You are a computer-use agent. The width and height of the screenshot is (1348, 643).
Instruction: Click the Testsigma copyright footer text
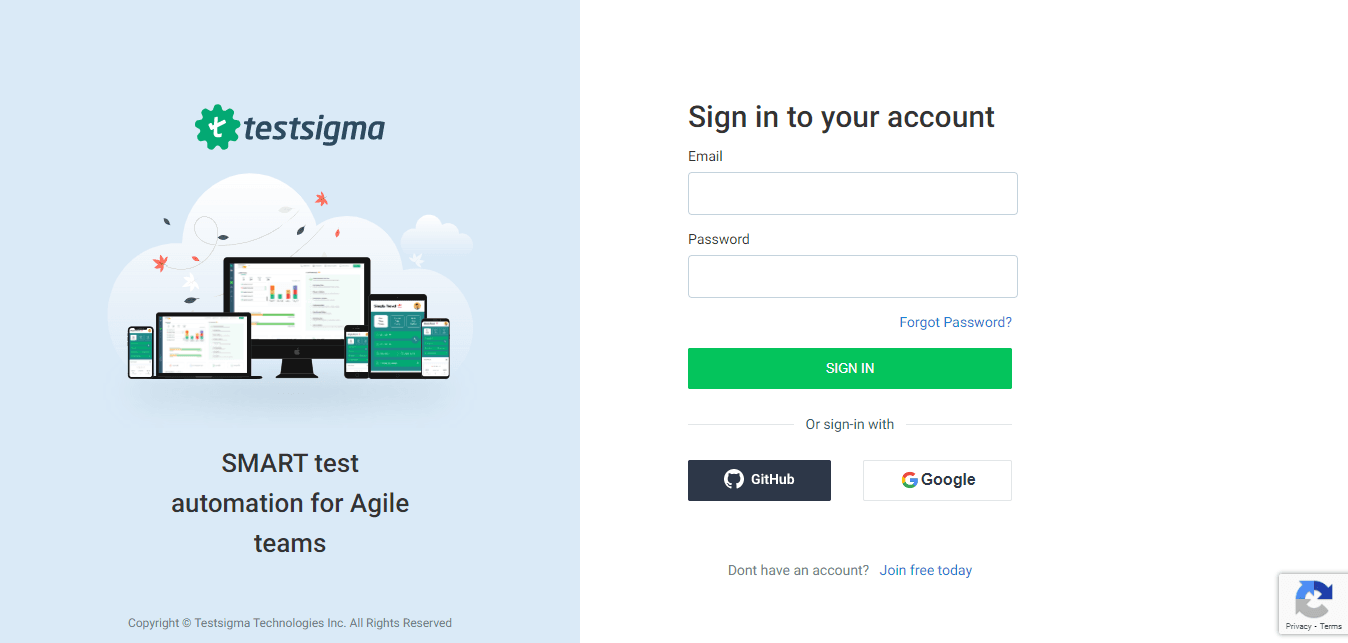pyautogui.click(x=290, y=623)
